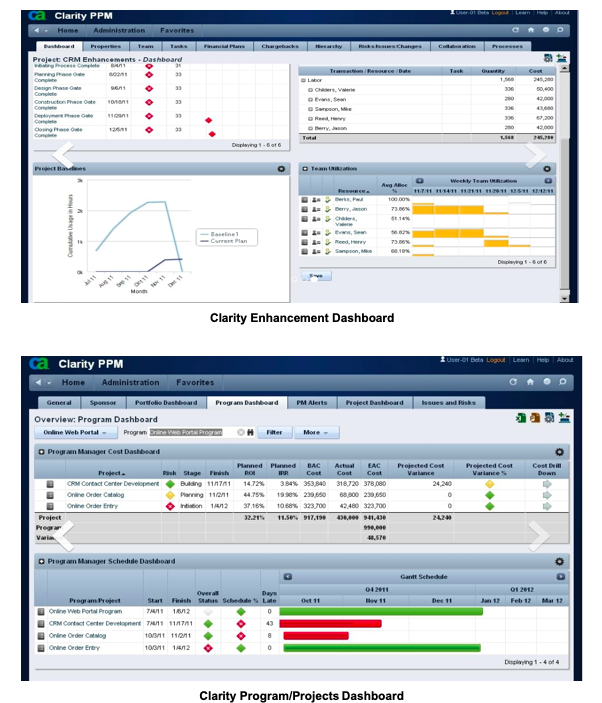
Task: Click house icon in Enhancement Dashboard navigation bar
Action: (x=531, y=30)
